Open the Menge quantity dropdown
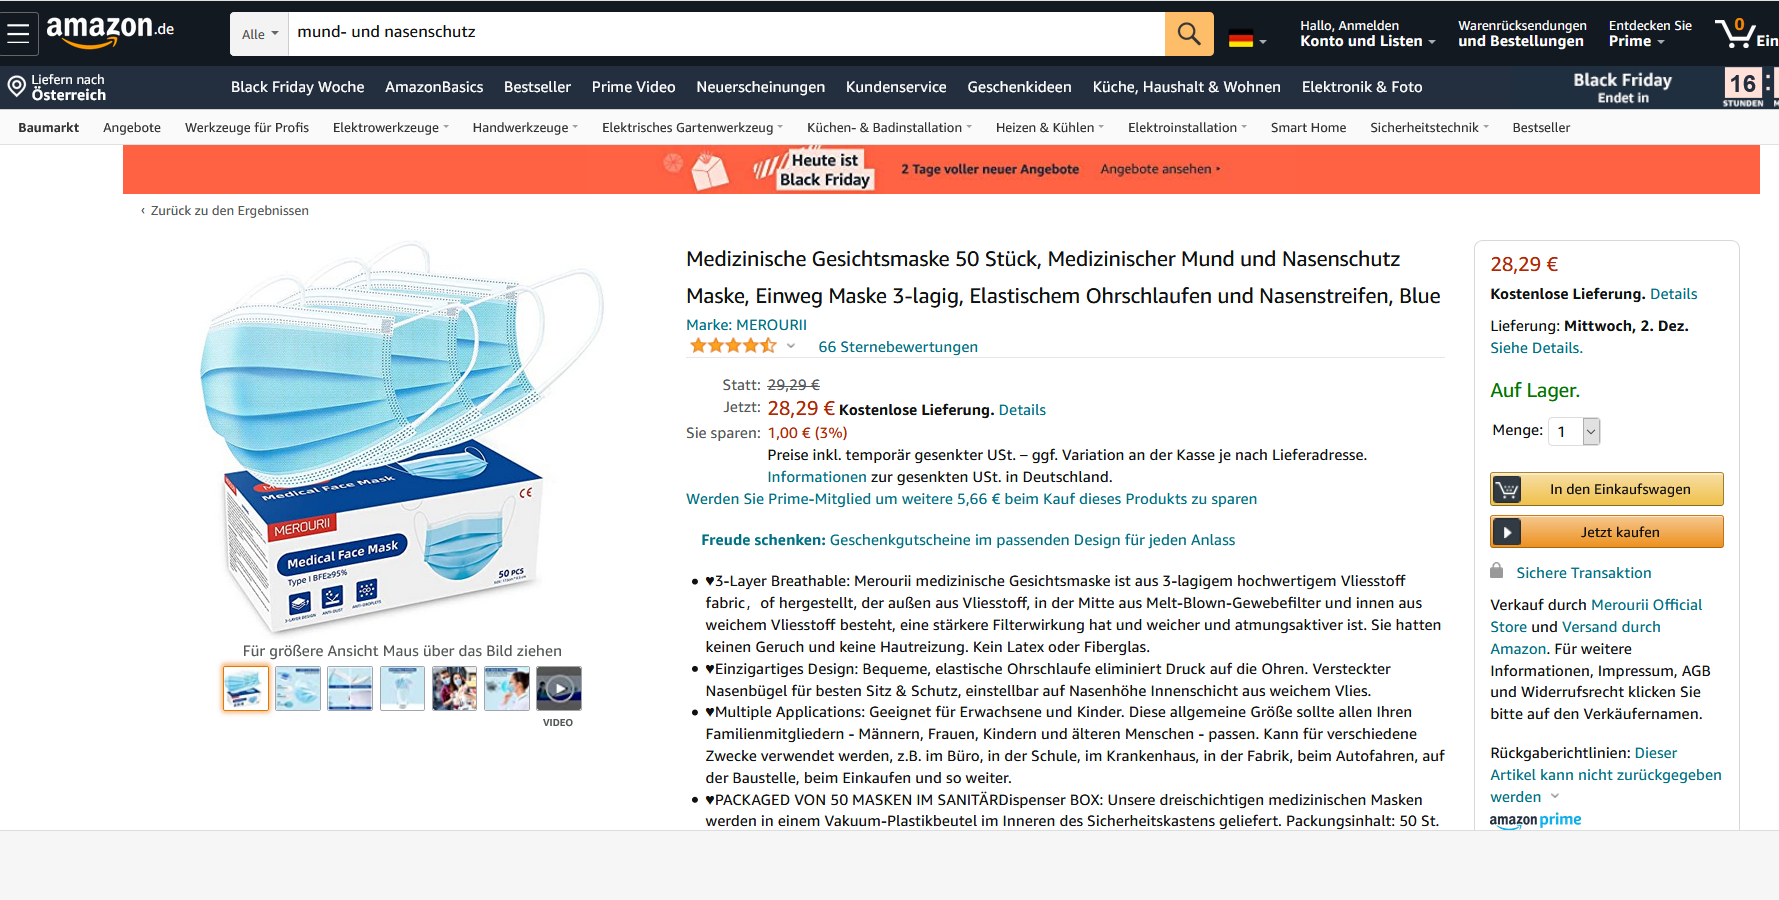 point(1574,431)
